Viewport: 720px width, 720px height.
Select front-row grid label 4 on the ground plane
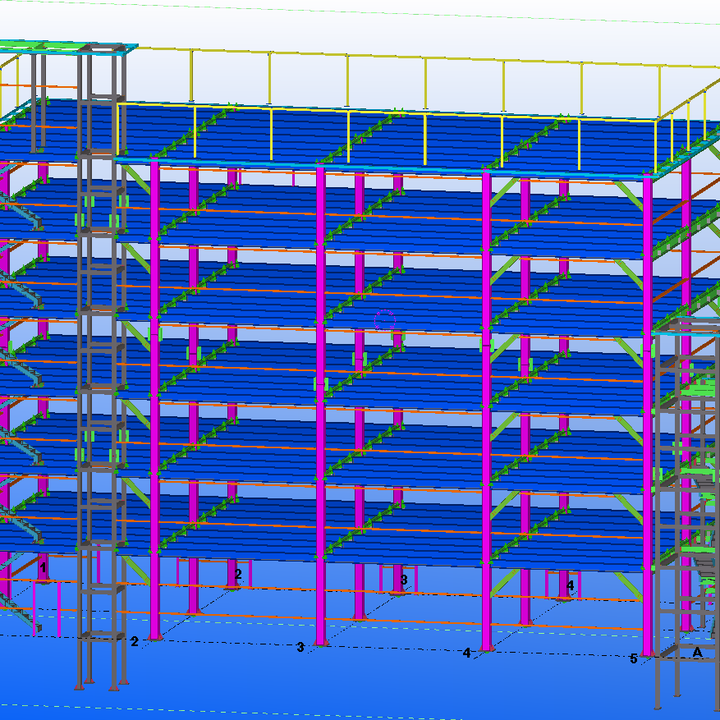(467, 653)
